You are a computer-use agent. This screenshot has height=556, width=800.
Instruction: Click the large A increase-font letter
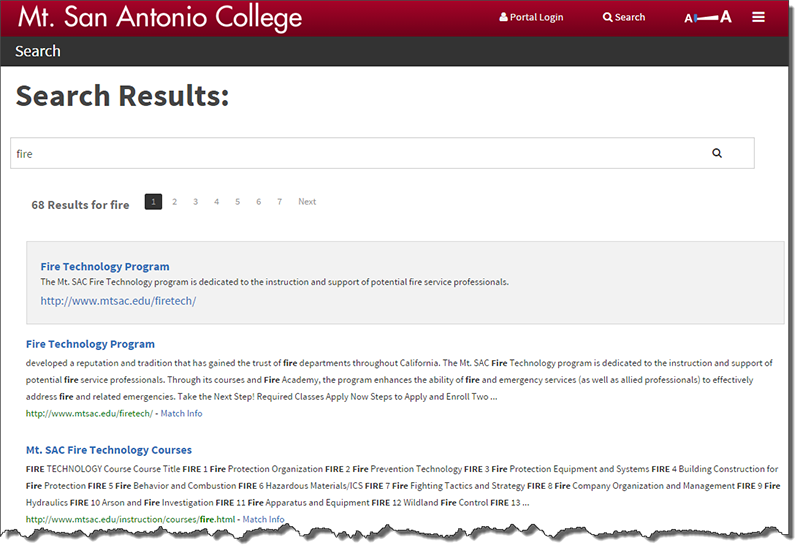point(726,17)
